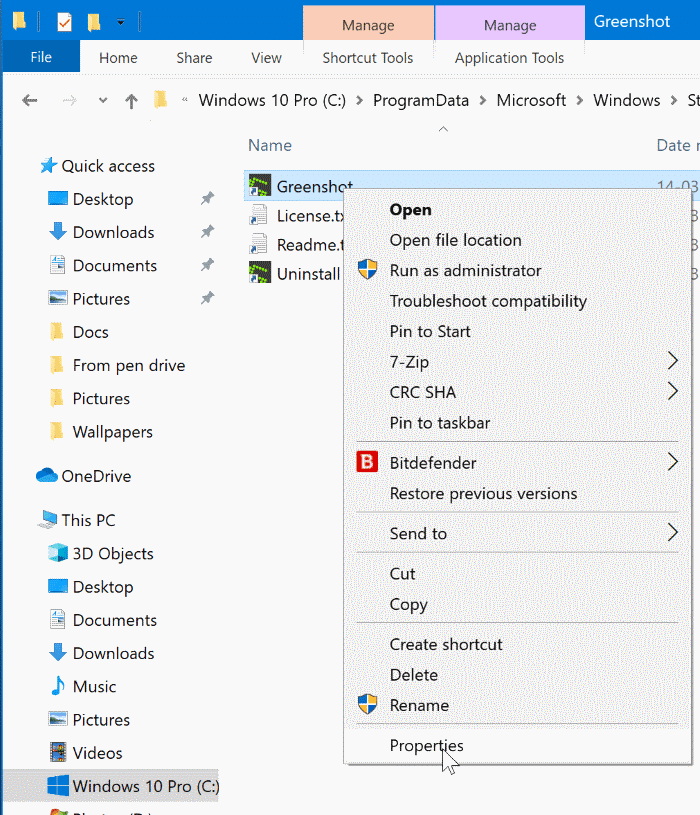The image size is (700, 815).
Task: Click the OneDrive cloud icon
Action: tap(47, 475)
